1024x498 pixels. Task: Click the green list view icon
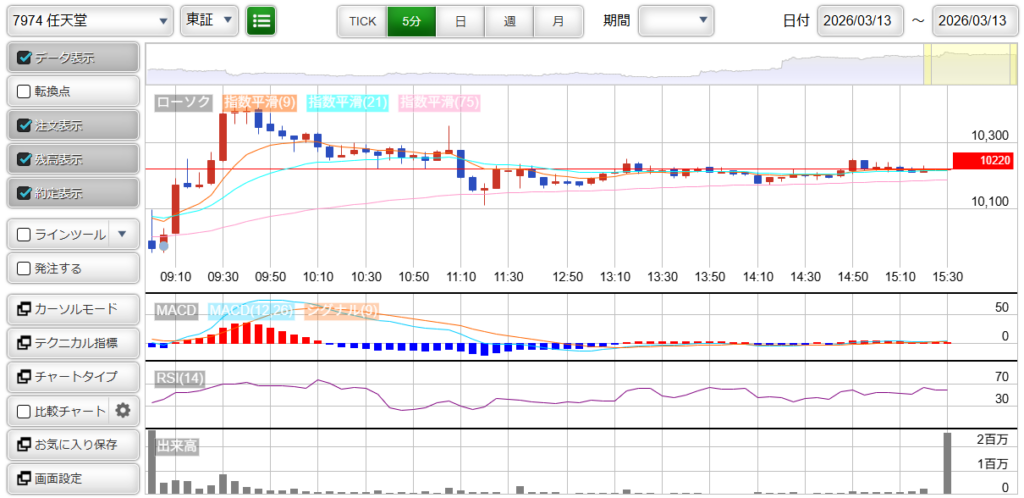(x=261, y=20)
